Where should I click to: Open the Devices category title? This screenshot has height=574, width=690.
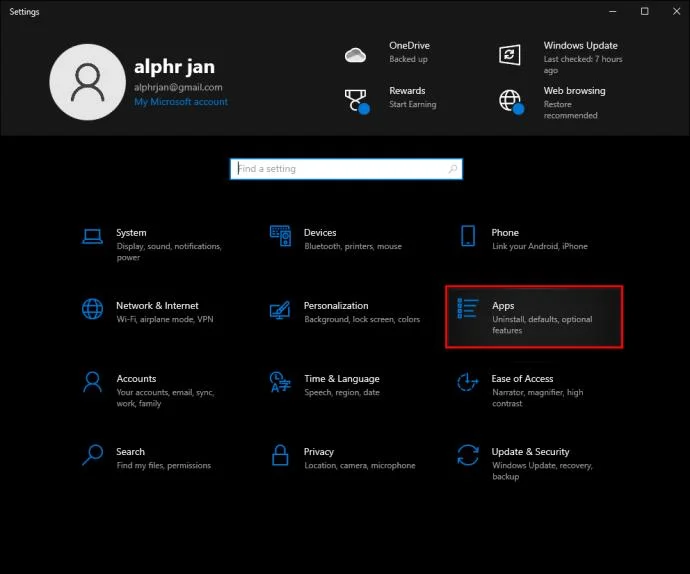(320, 232)
